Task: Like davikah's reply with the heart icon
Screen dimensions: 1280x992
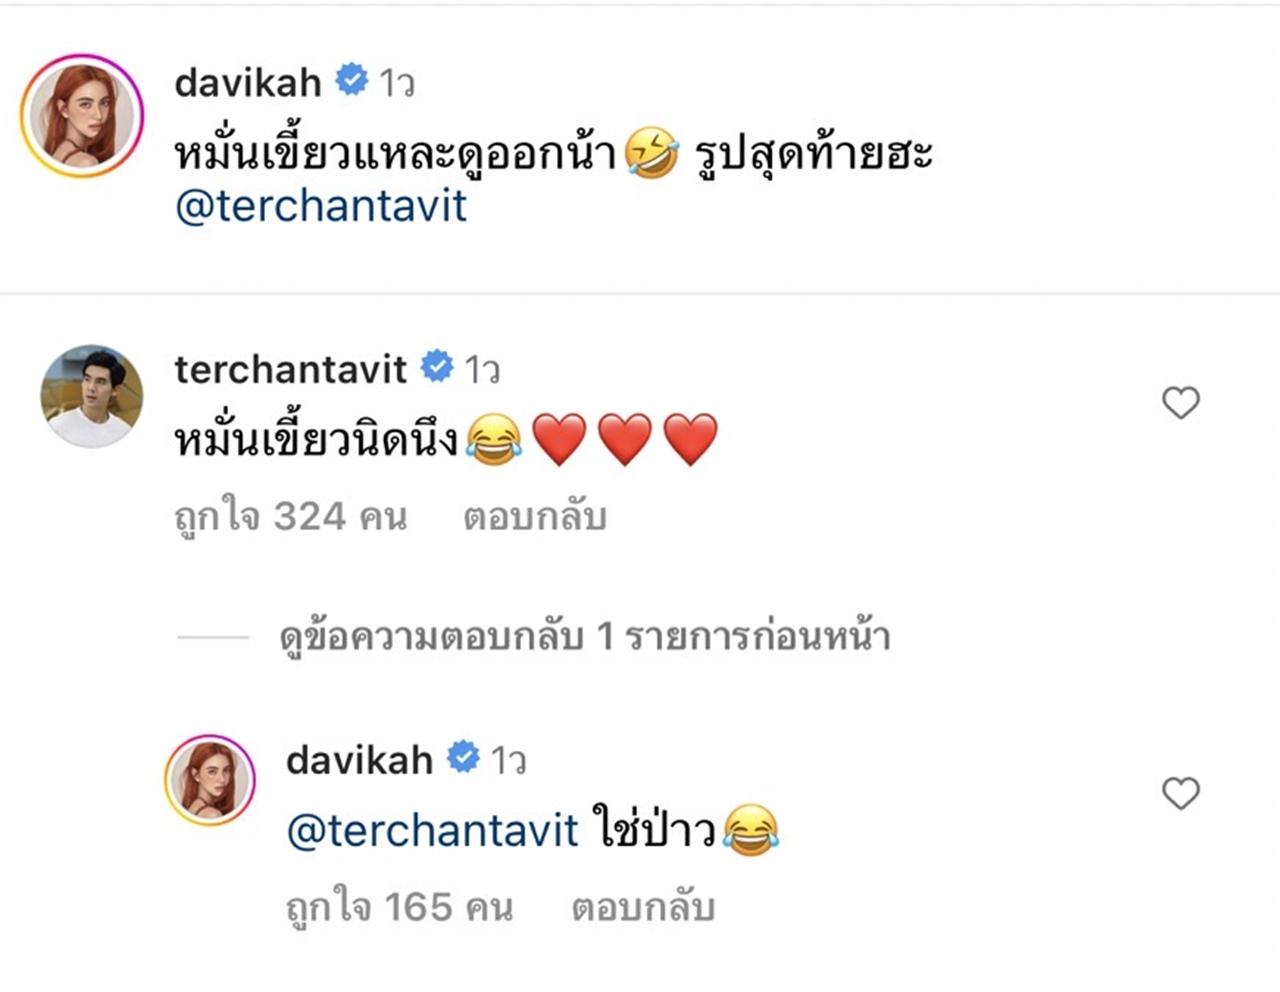Action: tap(1181, 794)
